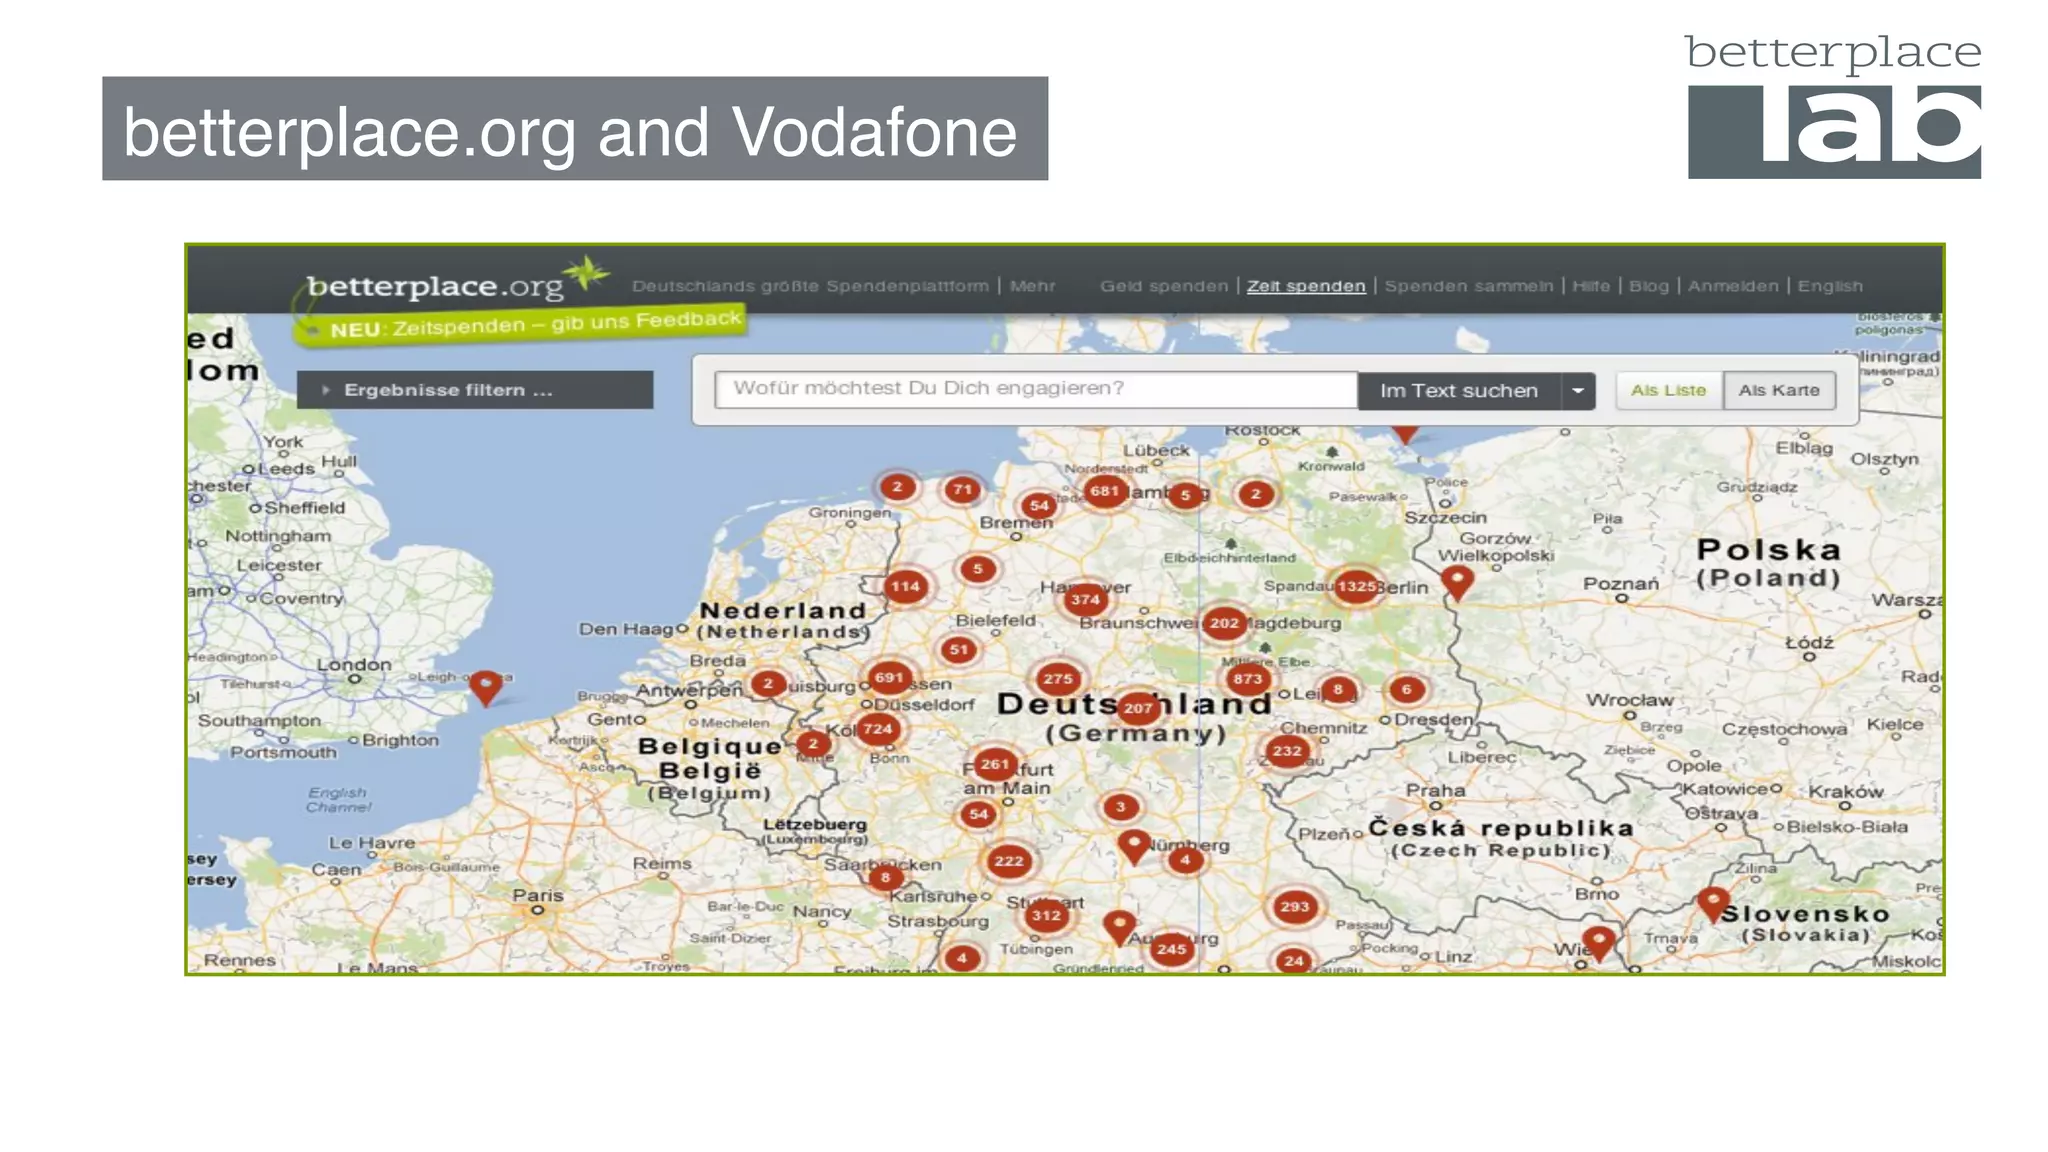Select the pin marker on the English coast

pyautogui.click(x=486, y=687)
